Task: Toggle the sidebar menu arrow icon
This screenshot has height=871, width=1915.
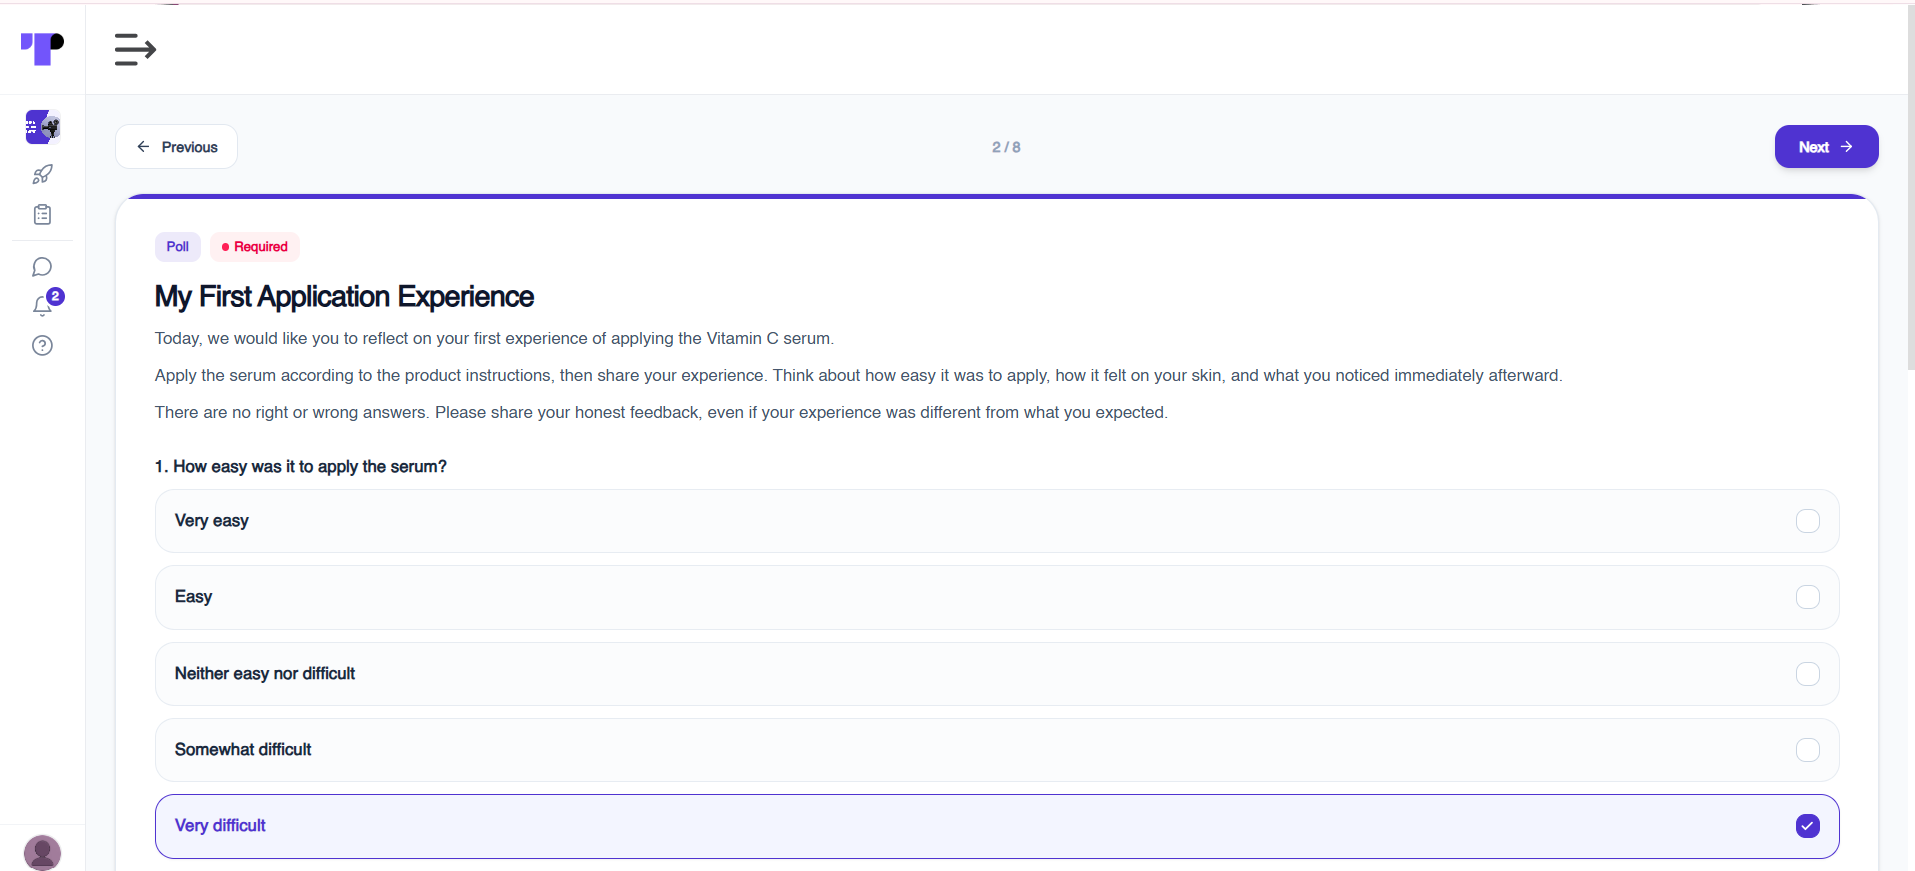Action: (x=135, y=49)
